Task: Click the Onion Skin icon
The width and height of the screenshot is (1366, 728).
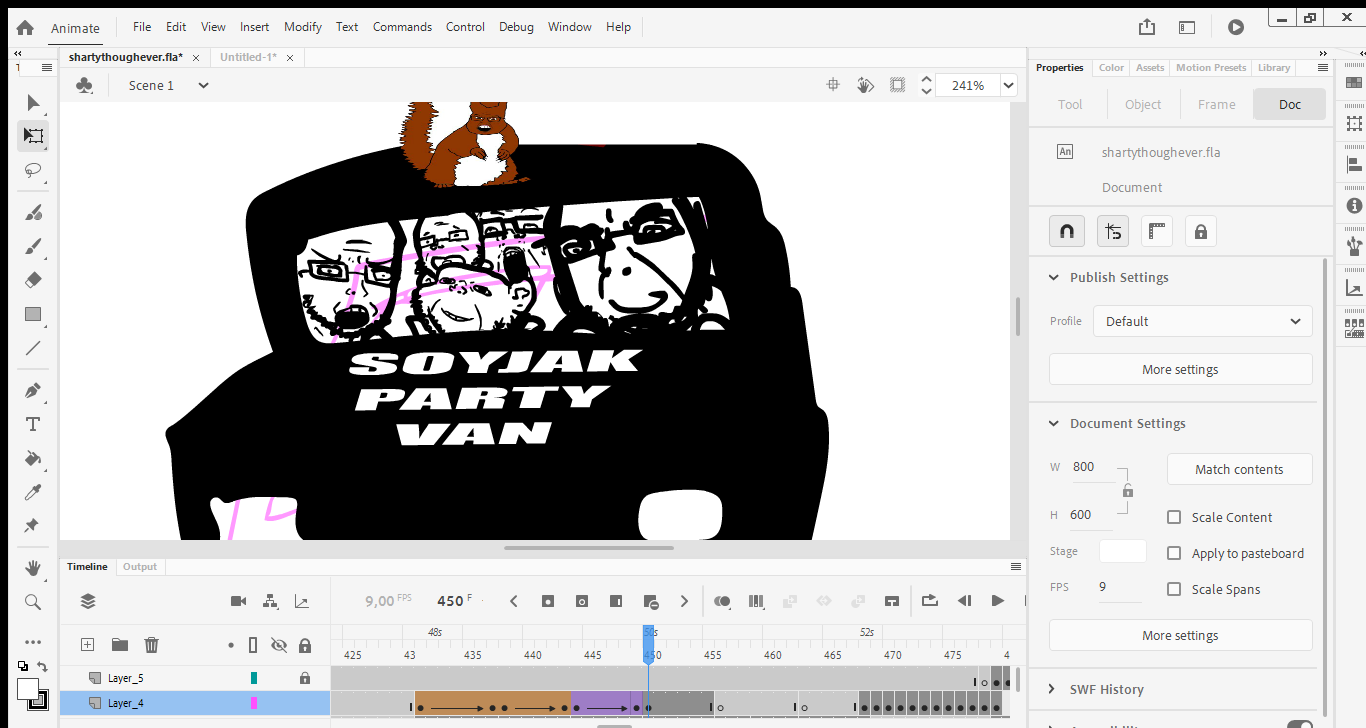Action: [x=722, y=601]
